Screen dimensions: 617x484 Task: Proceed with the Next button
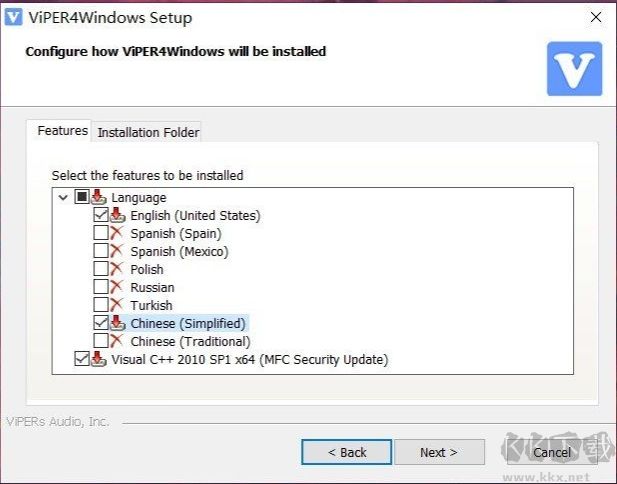(439, 452)
